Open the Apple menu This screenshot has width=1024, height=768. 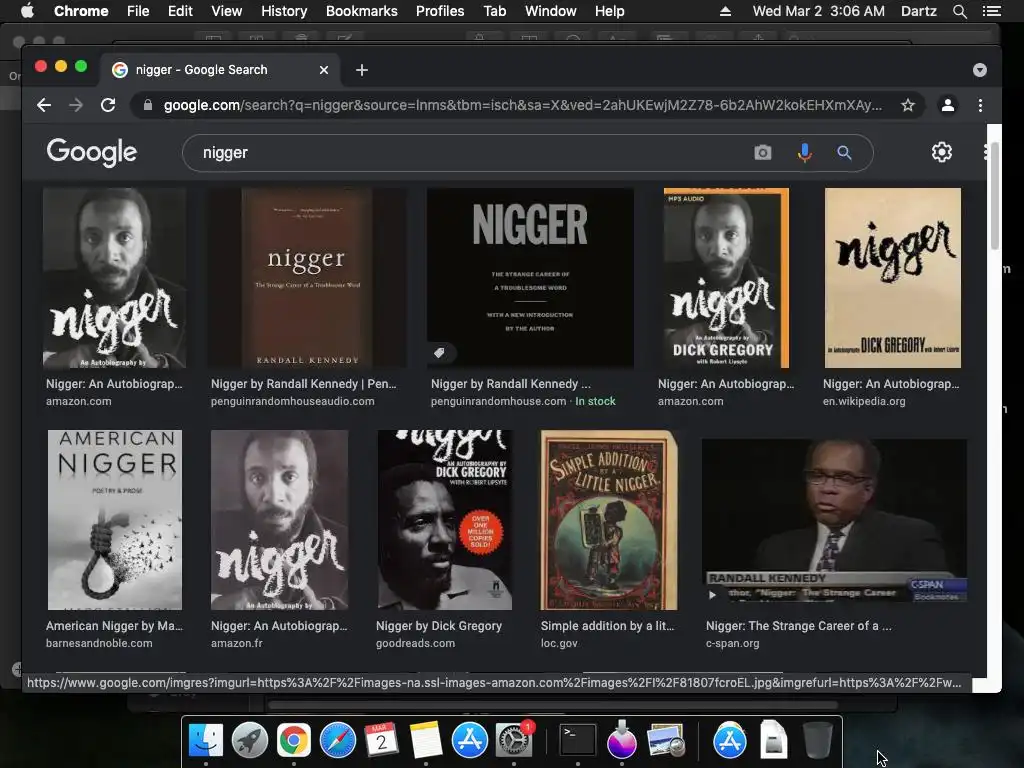pyautogui.click(x=27, y=10)
